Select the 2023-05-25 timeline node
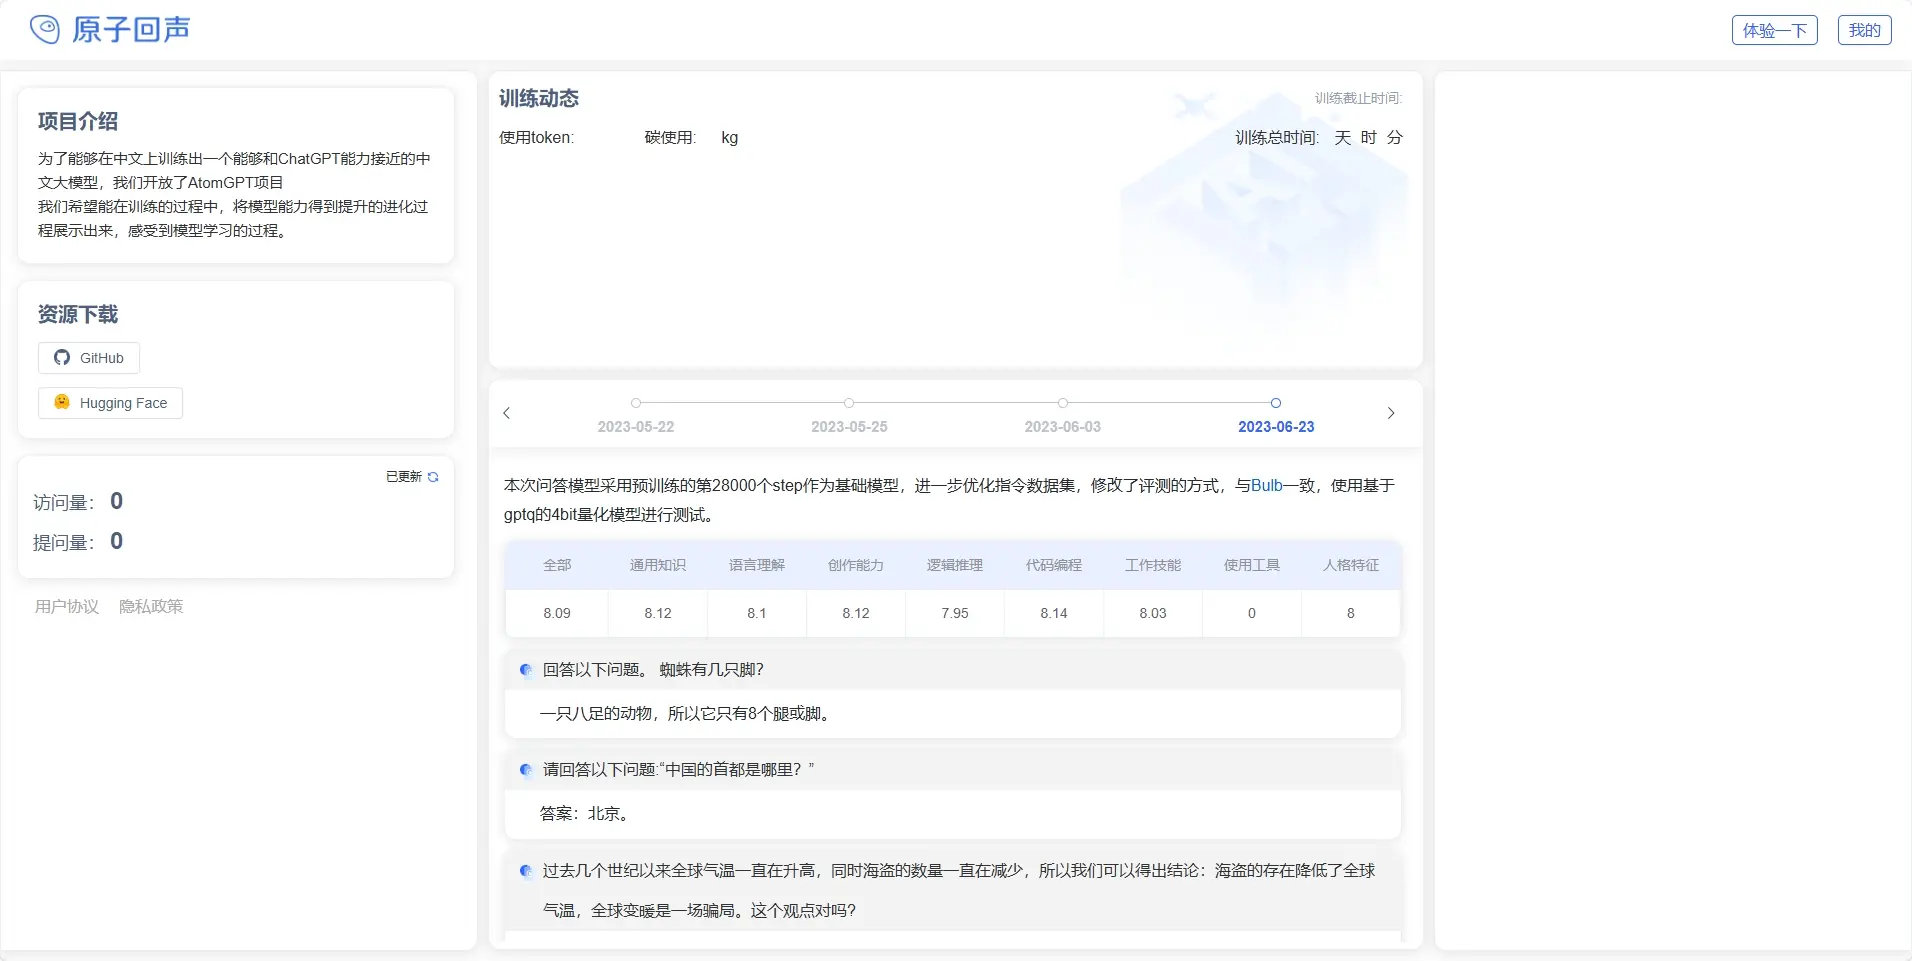 coord(848,403)
